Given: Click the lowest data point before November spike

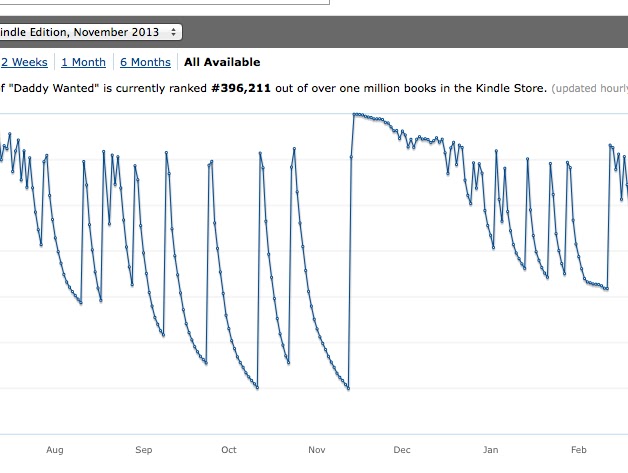Looking at the screenshot, I should (348, 388).
